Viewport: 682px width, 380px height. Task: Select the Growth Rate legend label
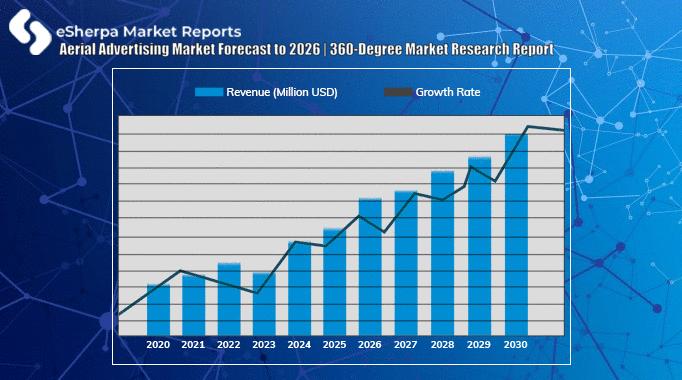point(448,92)
